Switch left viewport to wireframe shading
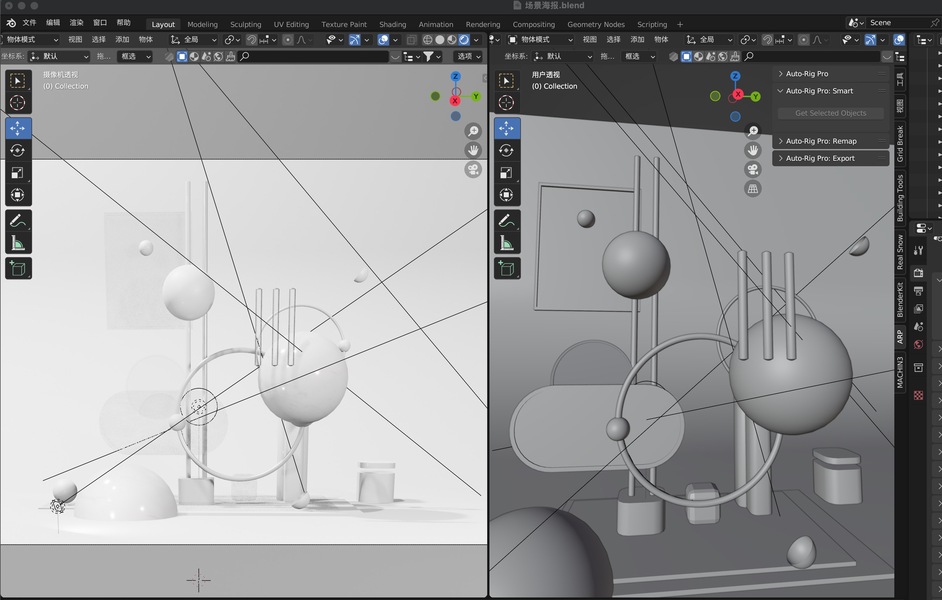The image size is (942, 600). point(427,40)
